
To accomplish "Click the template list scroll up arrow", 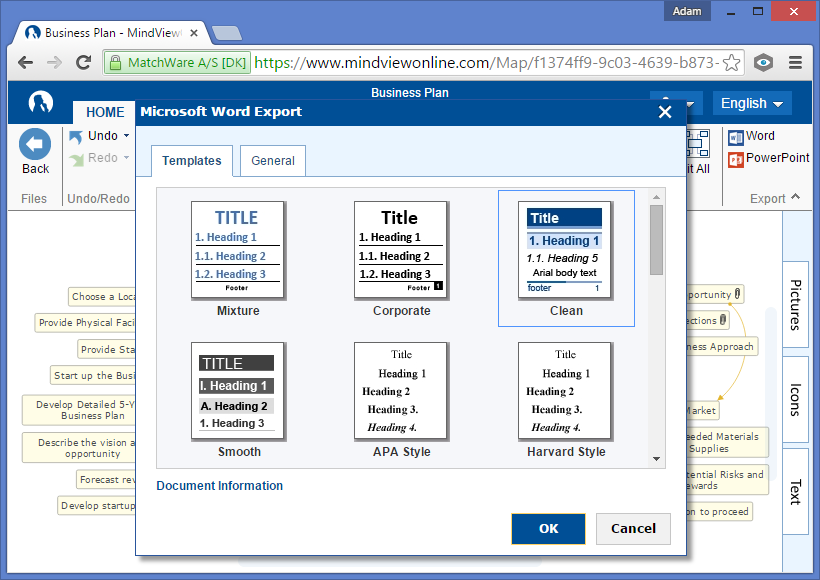I will tap(656, 197).
